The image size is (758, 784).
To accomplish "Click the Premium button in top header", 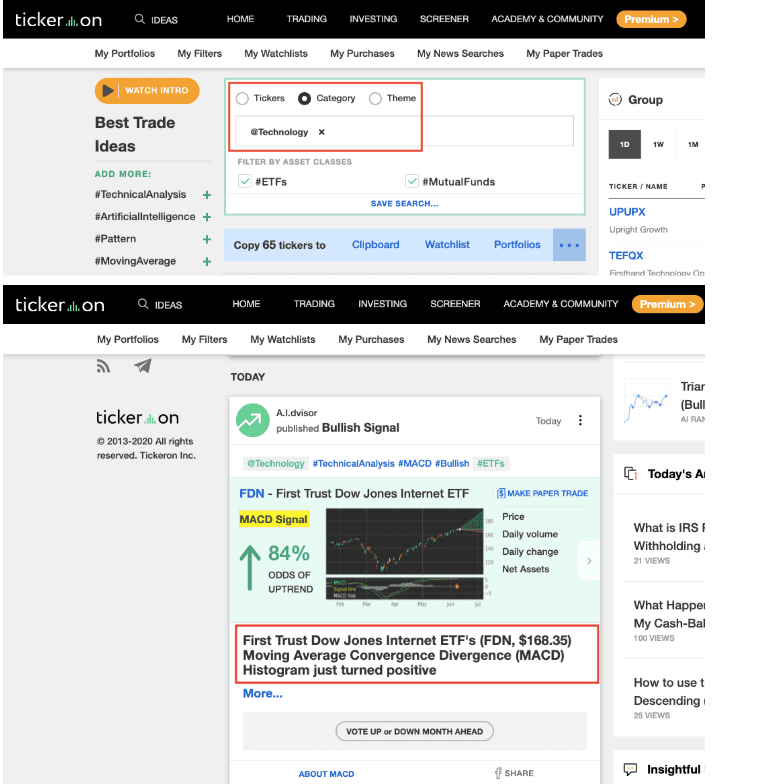I will tap(651, 20).
